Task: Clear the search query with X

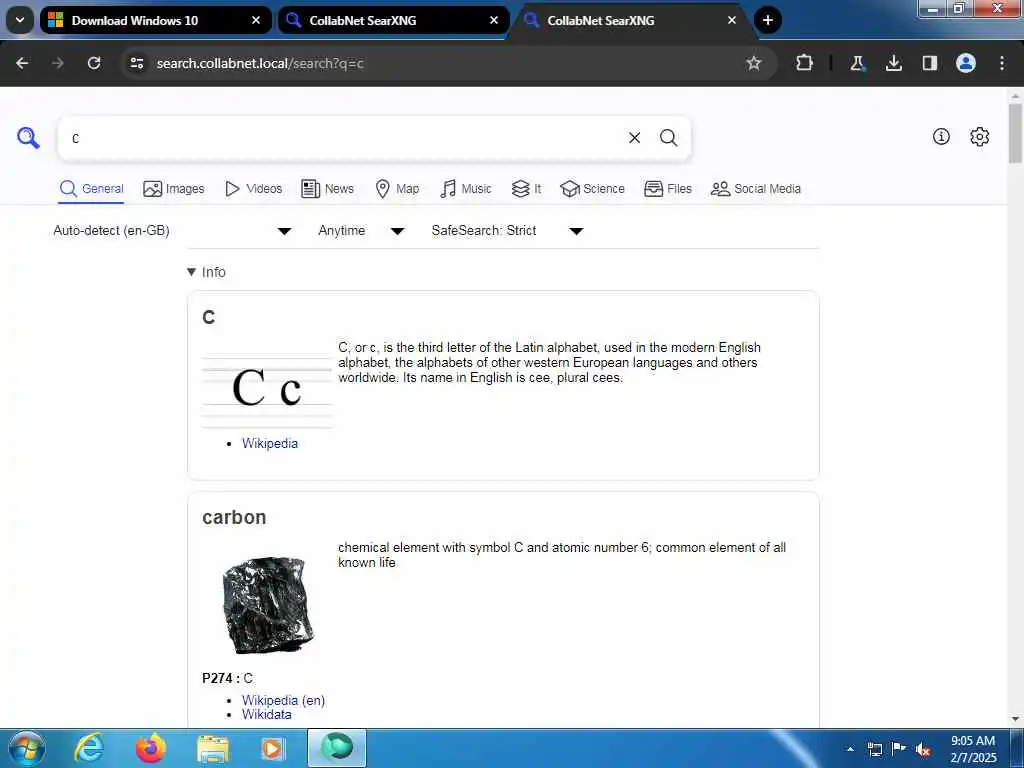Action: pyautogui.click(x=634, y=138)
